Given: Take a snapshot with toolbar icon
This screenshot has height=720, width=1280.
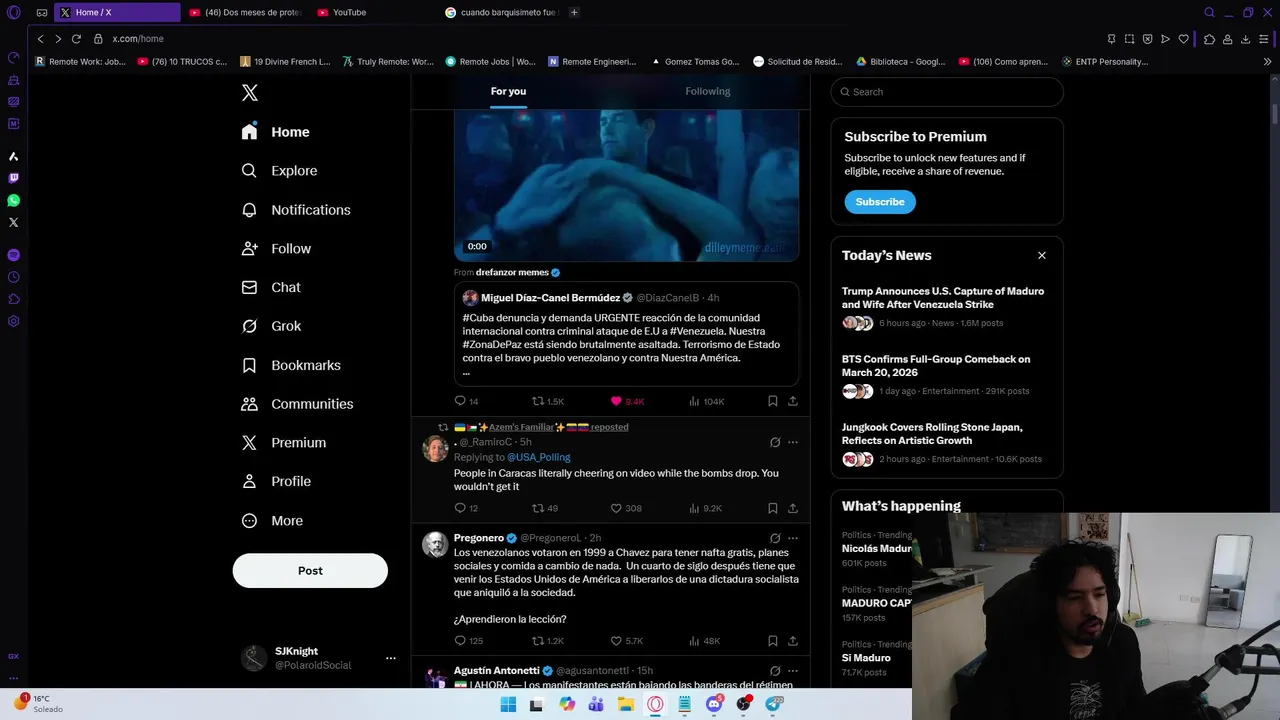Looking at the screenshot, I should pos(1129,39).
